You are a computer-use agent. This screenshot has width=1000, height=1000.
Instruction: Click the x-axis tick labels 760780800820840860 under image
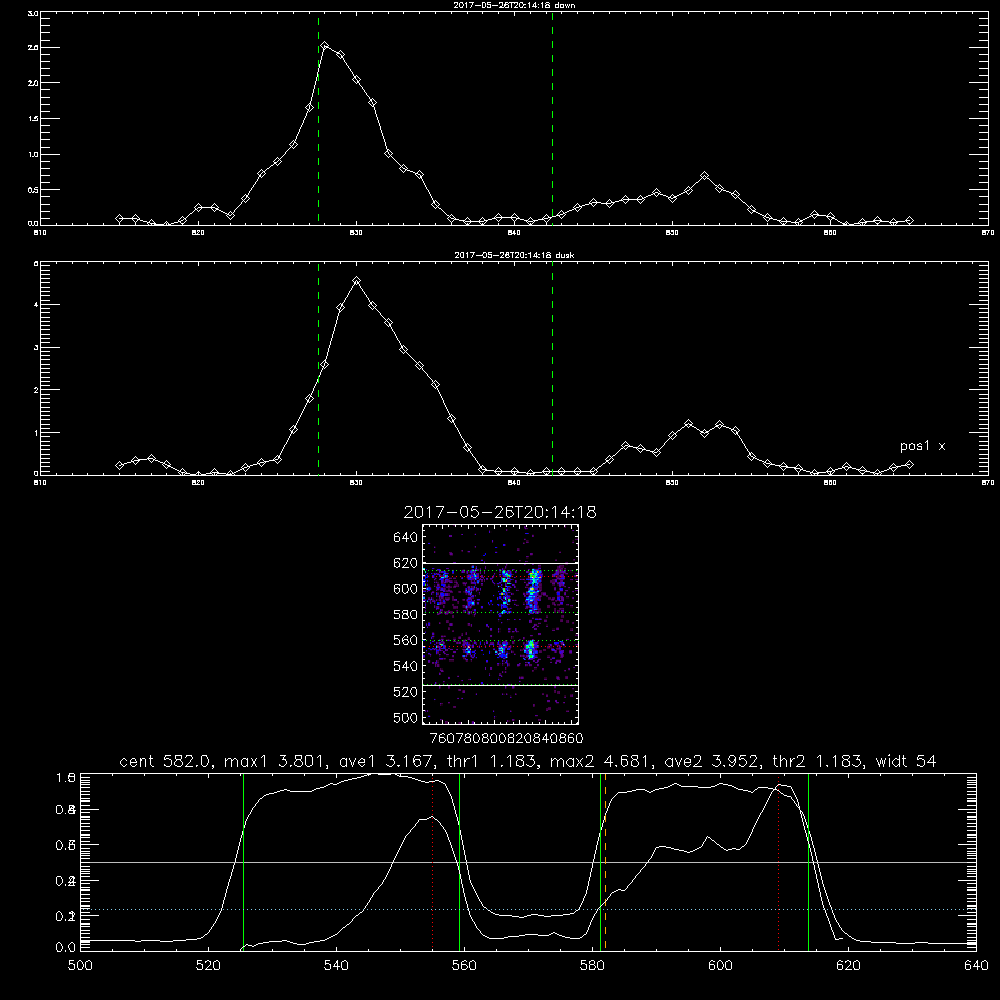(506, 739)
